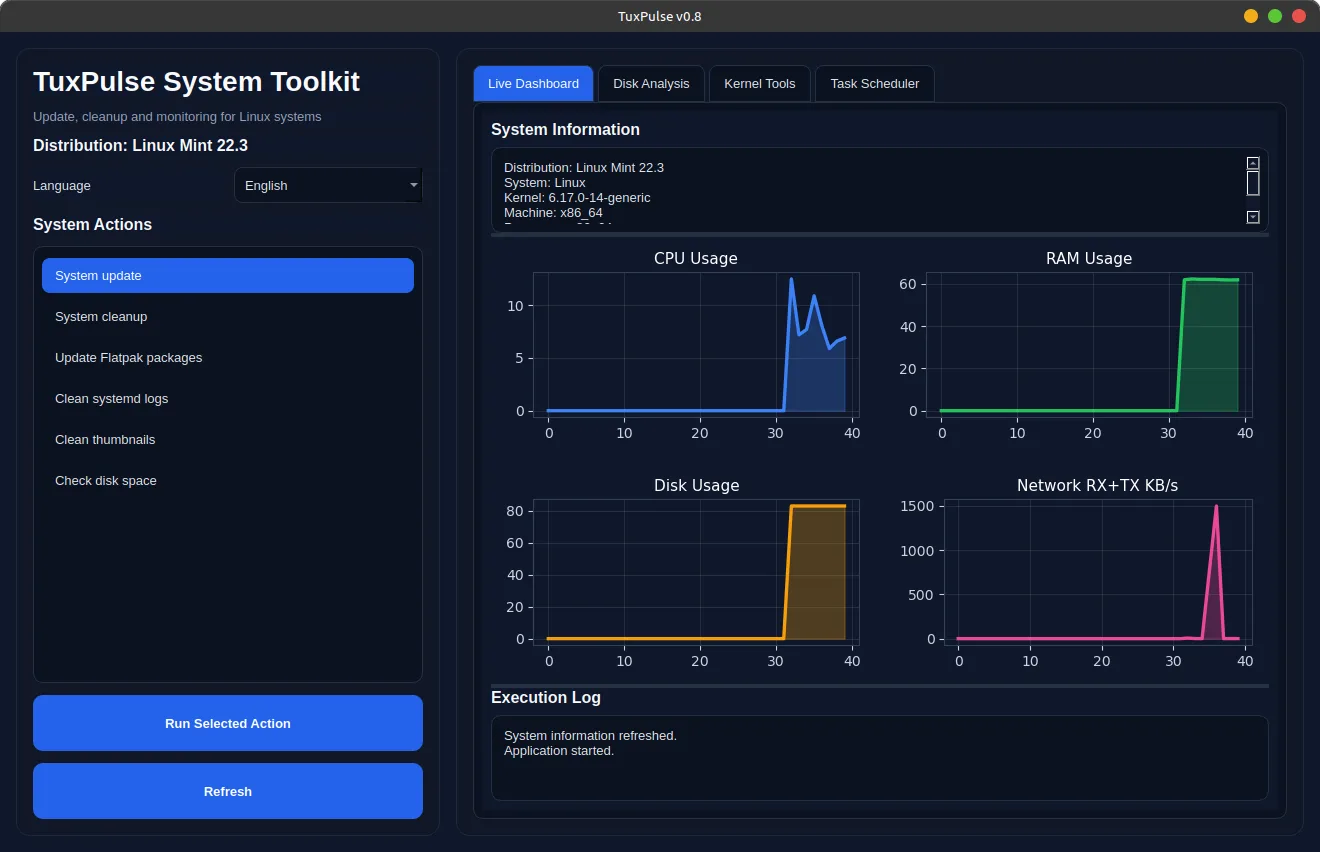Click the Refresh button
The height and width of the screenshot is (852, 1320).
tap(227, 790)
